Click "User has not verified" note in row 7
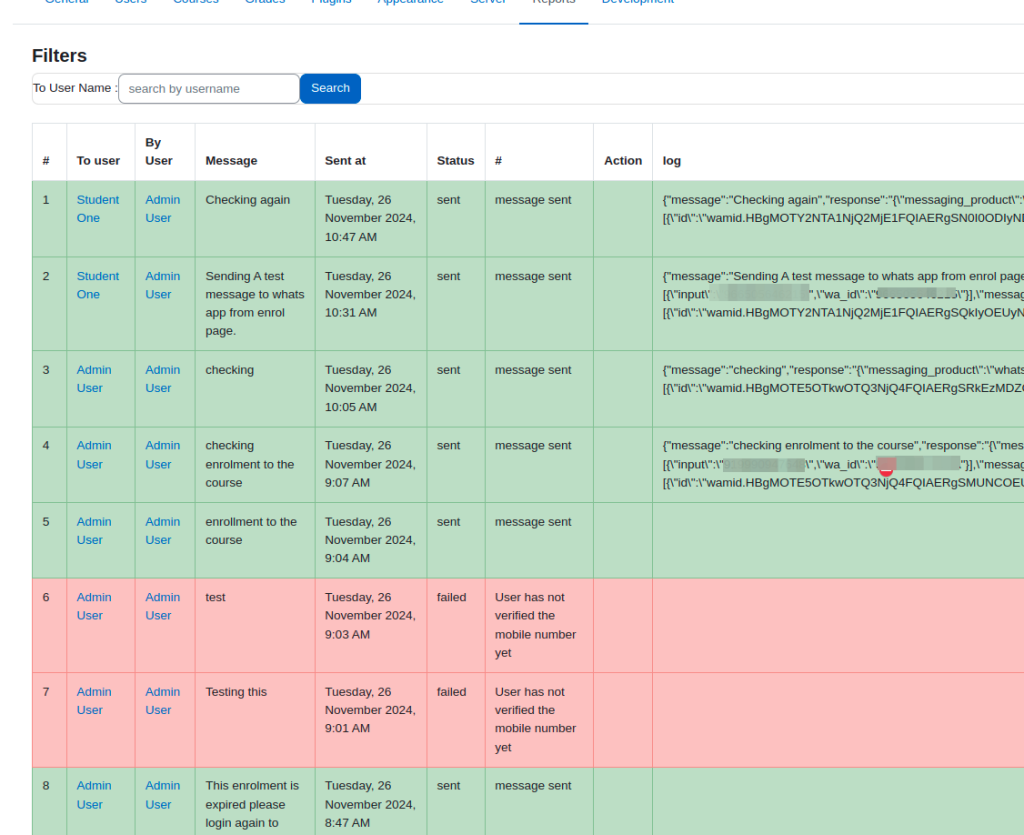Image resolution: width=1024 pixels, height=835 pixels. click(536, 719)
